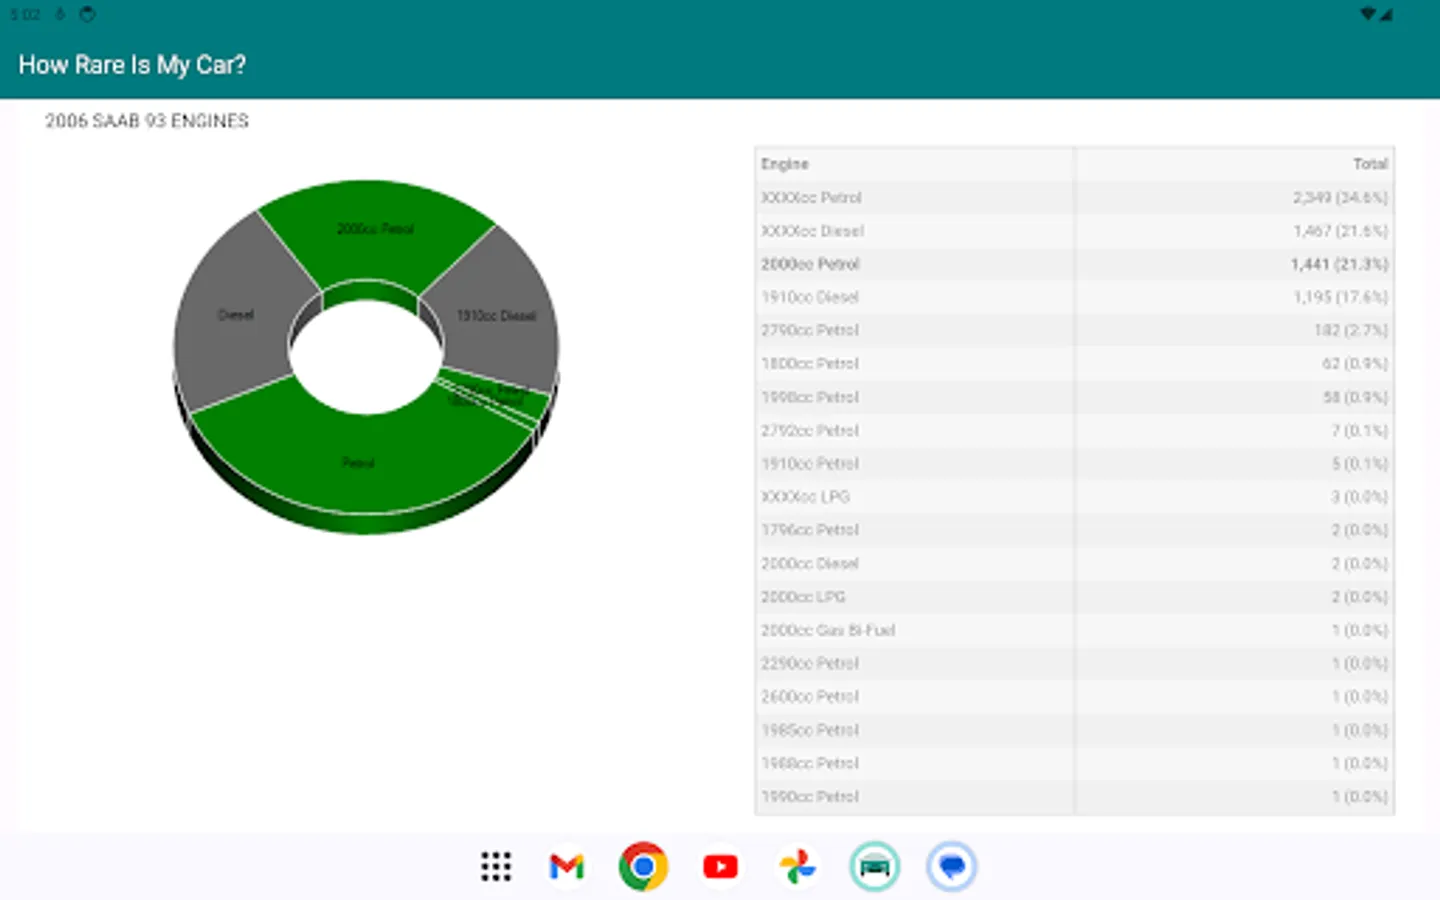Screen dimensions: 1440x900
Task: Select the gray Diesel slice labeled only Diesel
Action: point(236,315)
